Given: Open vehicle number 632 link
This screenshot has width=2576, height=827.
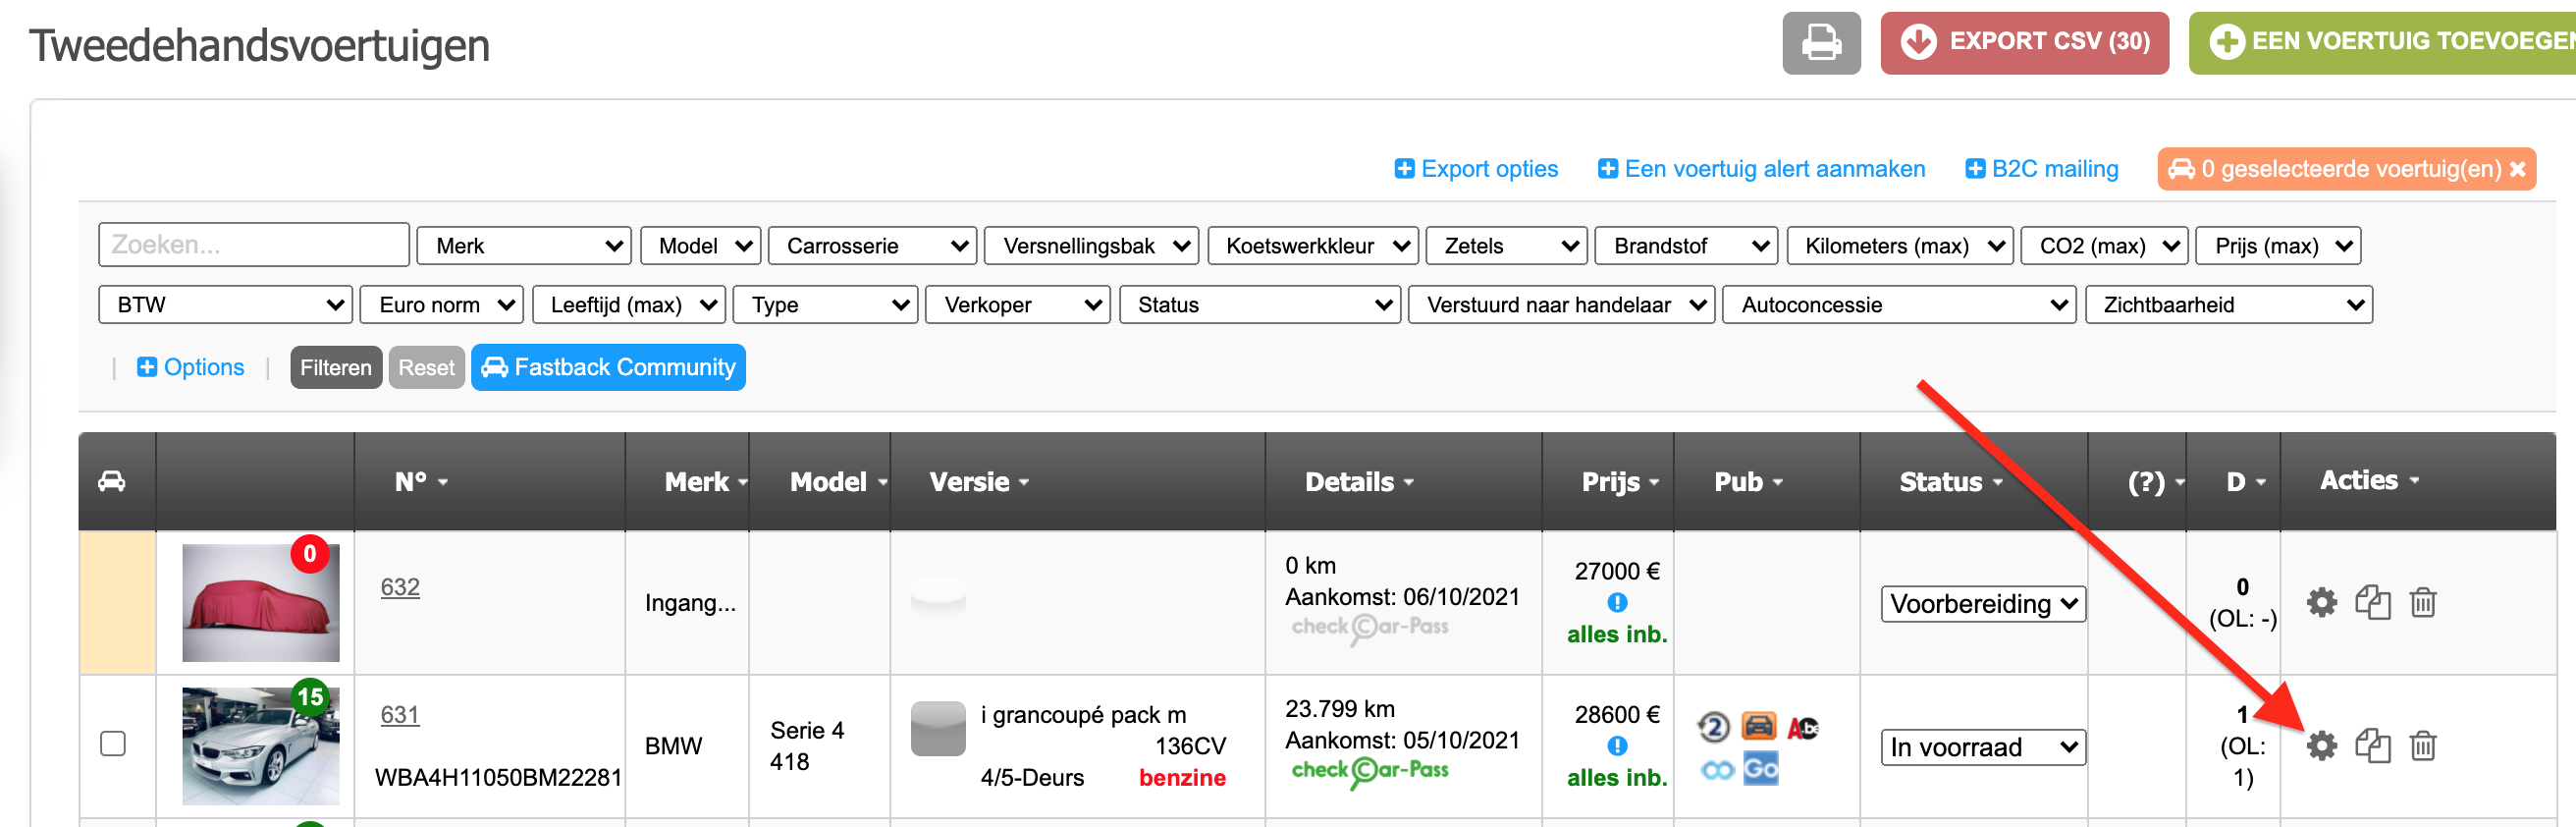Looking at the screenshot, I should coord(400,587).
